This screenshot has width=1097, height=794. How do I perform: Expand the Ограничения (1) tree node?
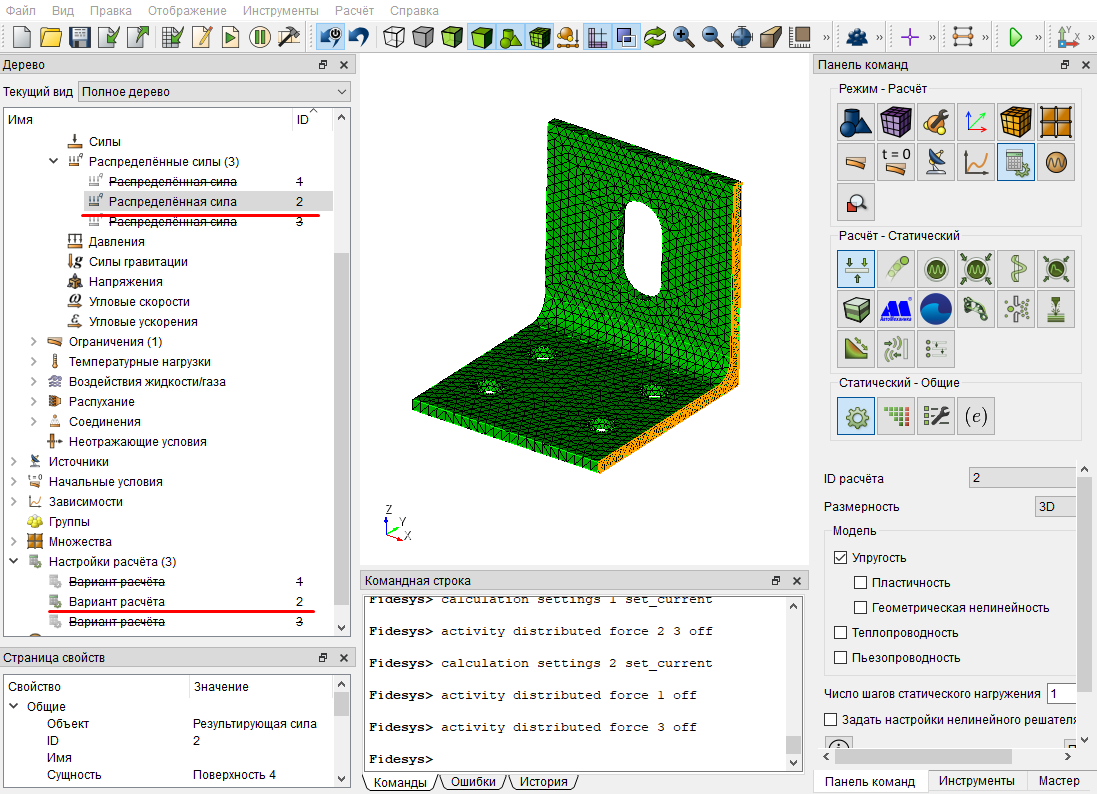pyautogui.click(x=34, y=341)
